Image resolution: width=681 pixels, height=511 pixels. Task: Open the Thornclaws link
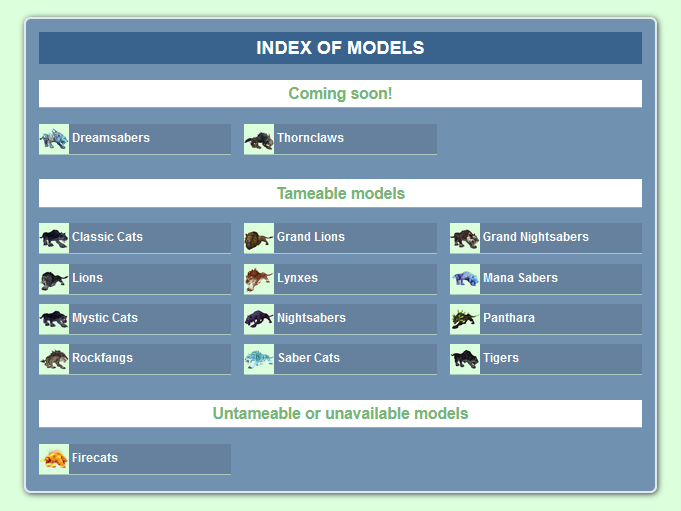(311, 138)
